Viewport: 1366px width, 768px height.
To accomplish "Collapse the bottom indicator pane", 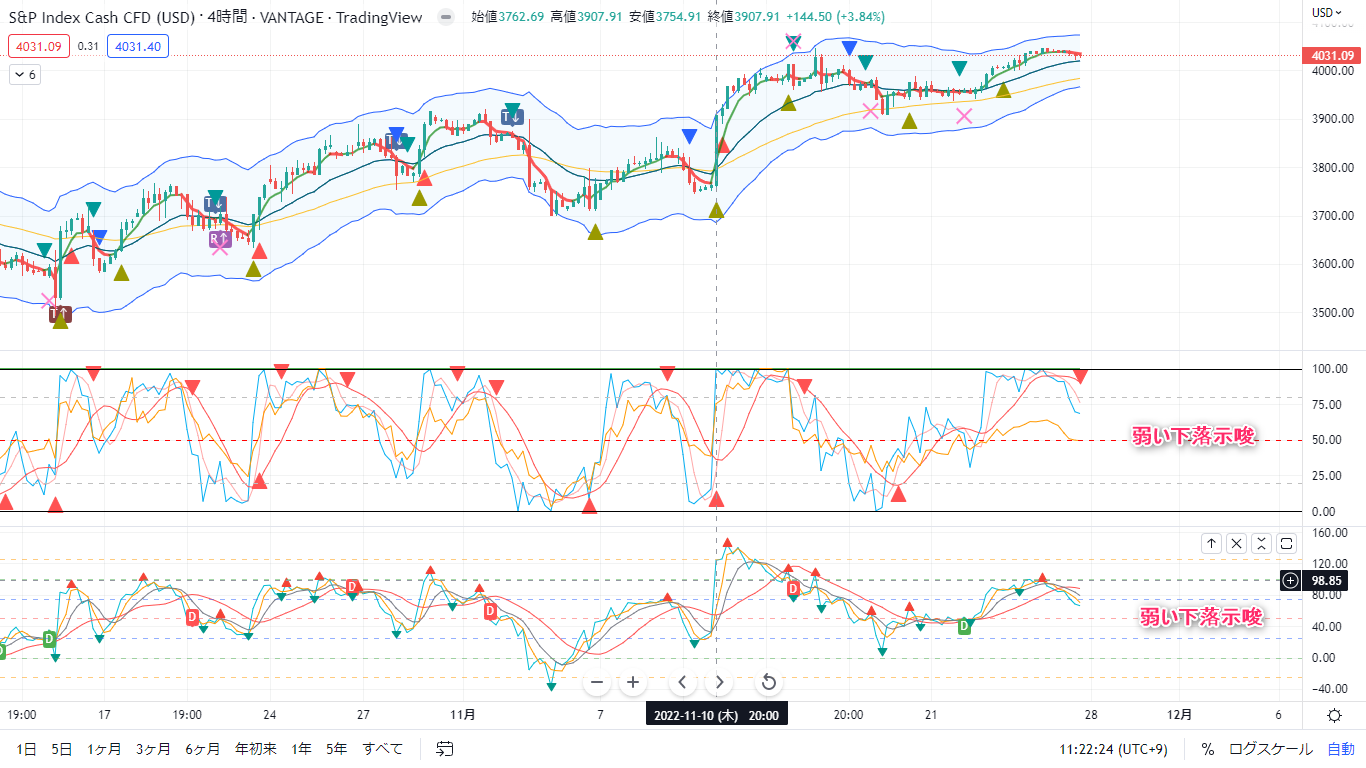I will (x=1262, y=543).
